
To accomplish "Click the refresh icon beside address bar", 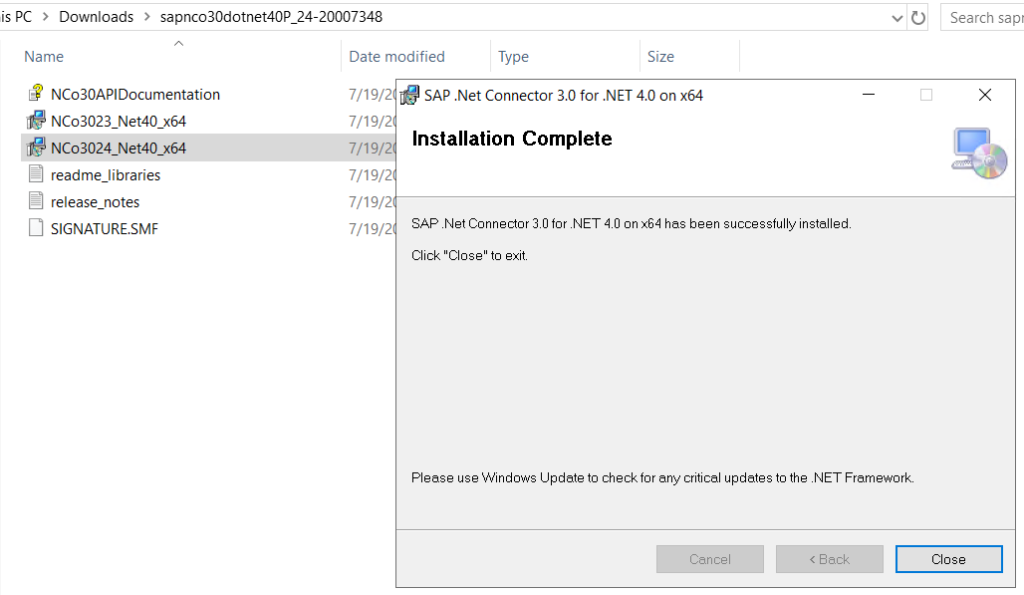I will 918,18.
